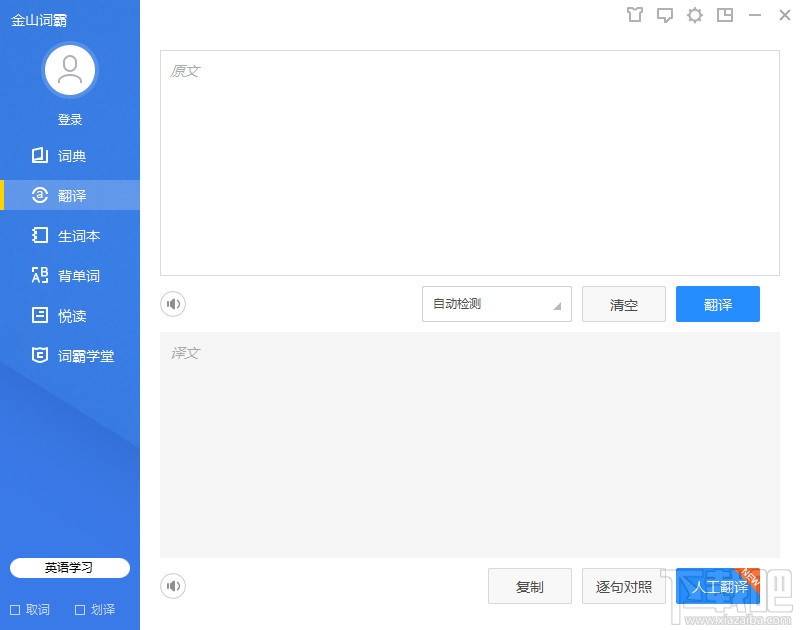
Task: Play audio of the source text
Action: pos(173,304)
